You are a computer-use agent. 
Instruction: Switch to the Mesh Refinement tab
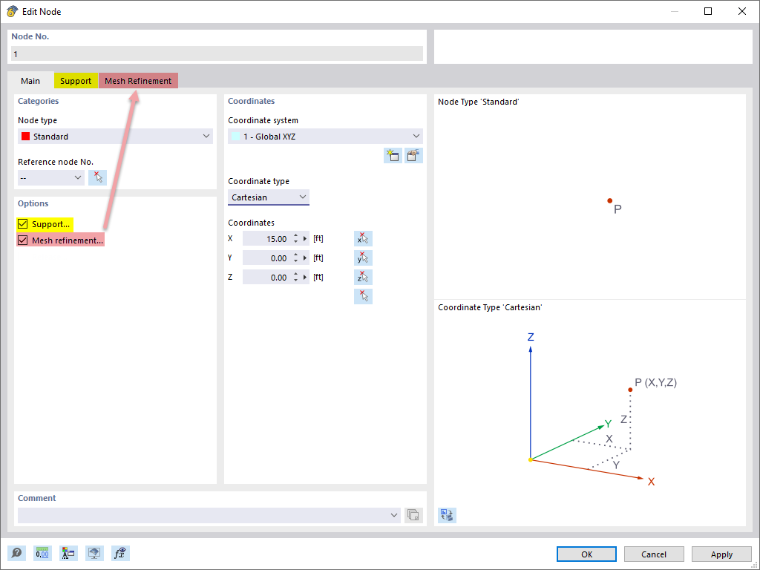click(x=138, y=80)
